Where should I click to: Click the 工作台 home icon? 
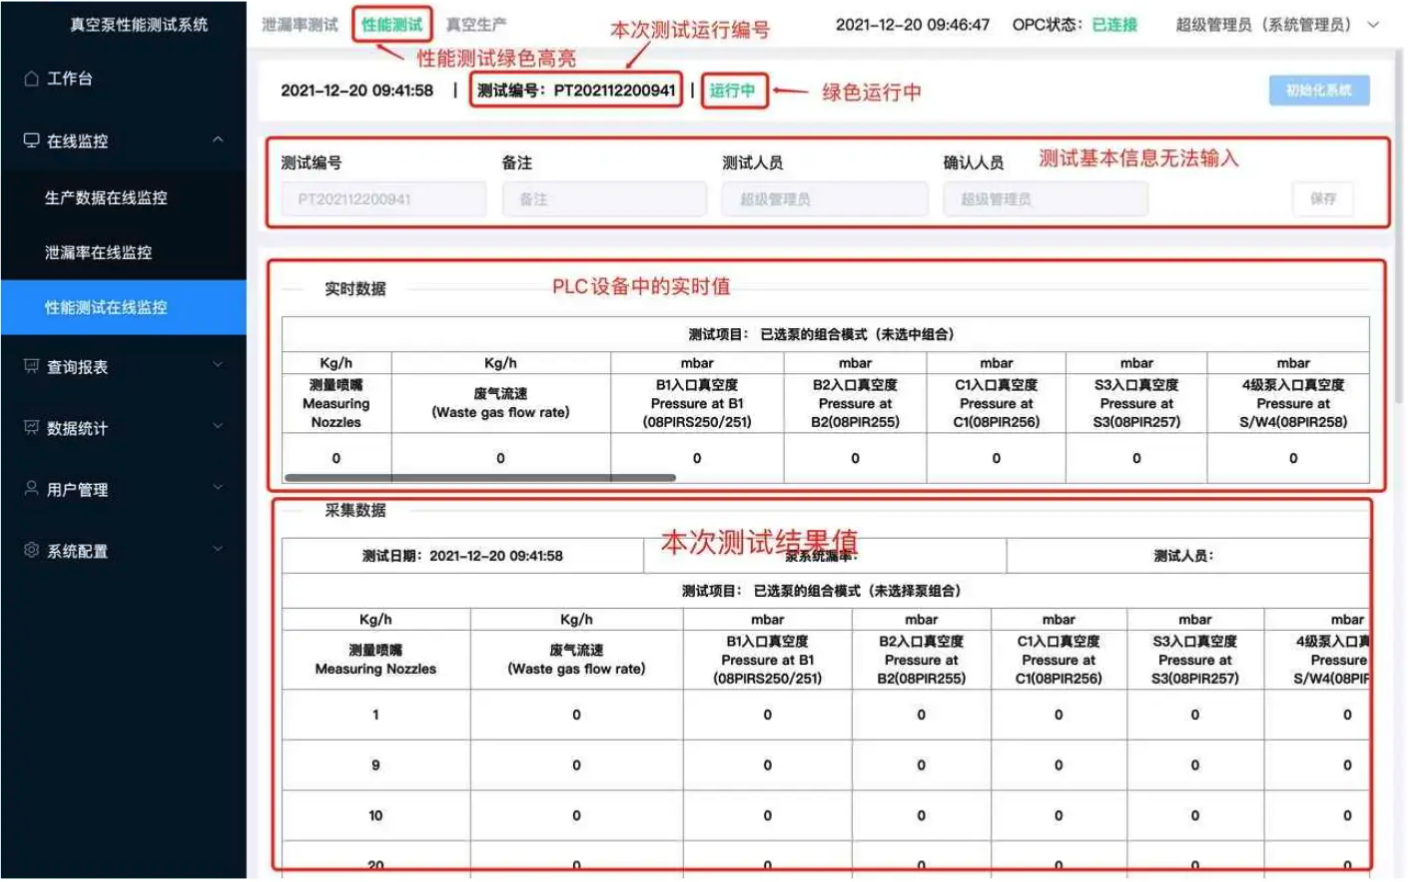coord(32,78)
